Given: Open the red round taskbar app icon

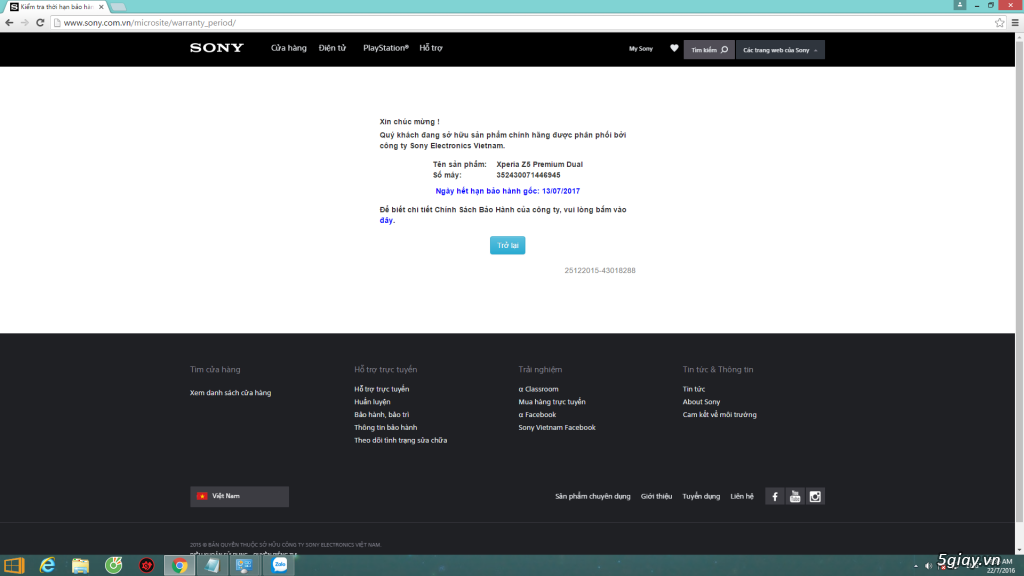Looking at the screenshot, I should click(146, 566).
